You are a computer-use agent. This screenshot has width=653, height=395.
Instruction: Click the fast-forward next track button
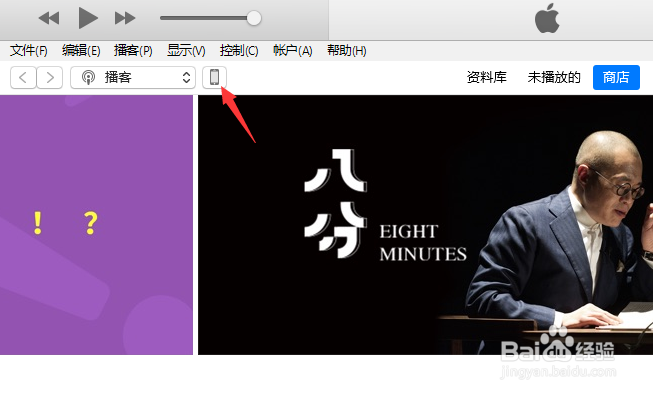pyautogui.click(x=125, y=18)
